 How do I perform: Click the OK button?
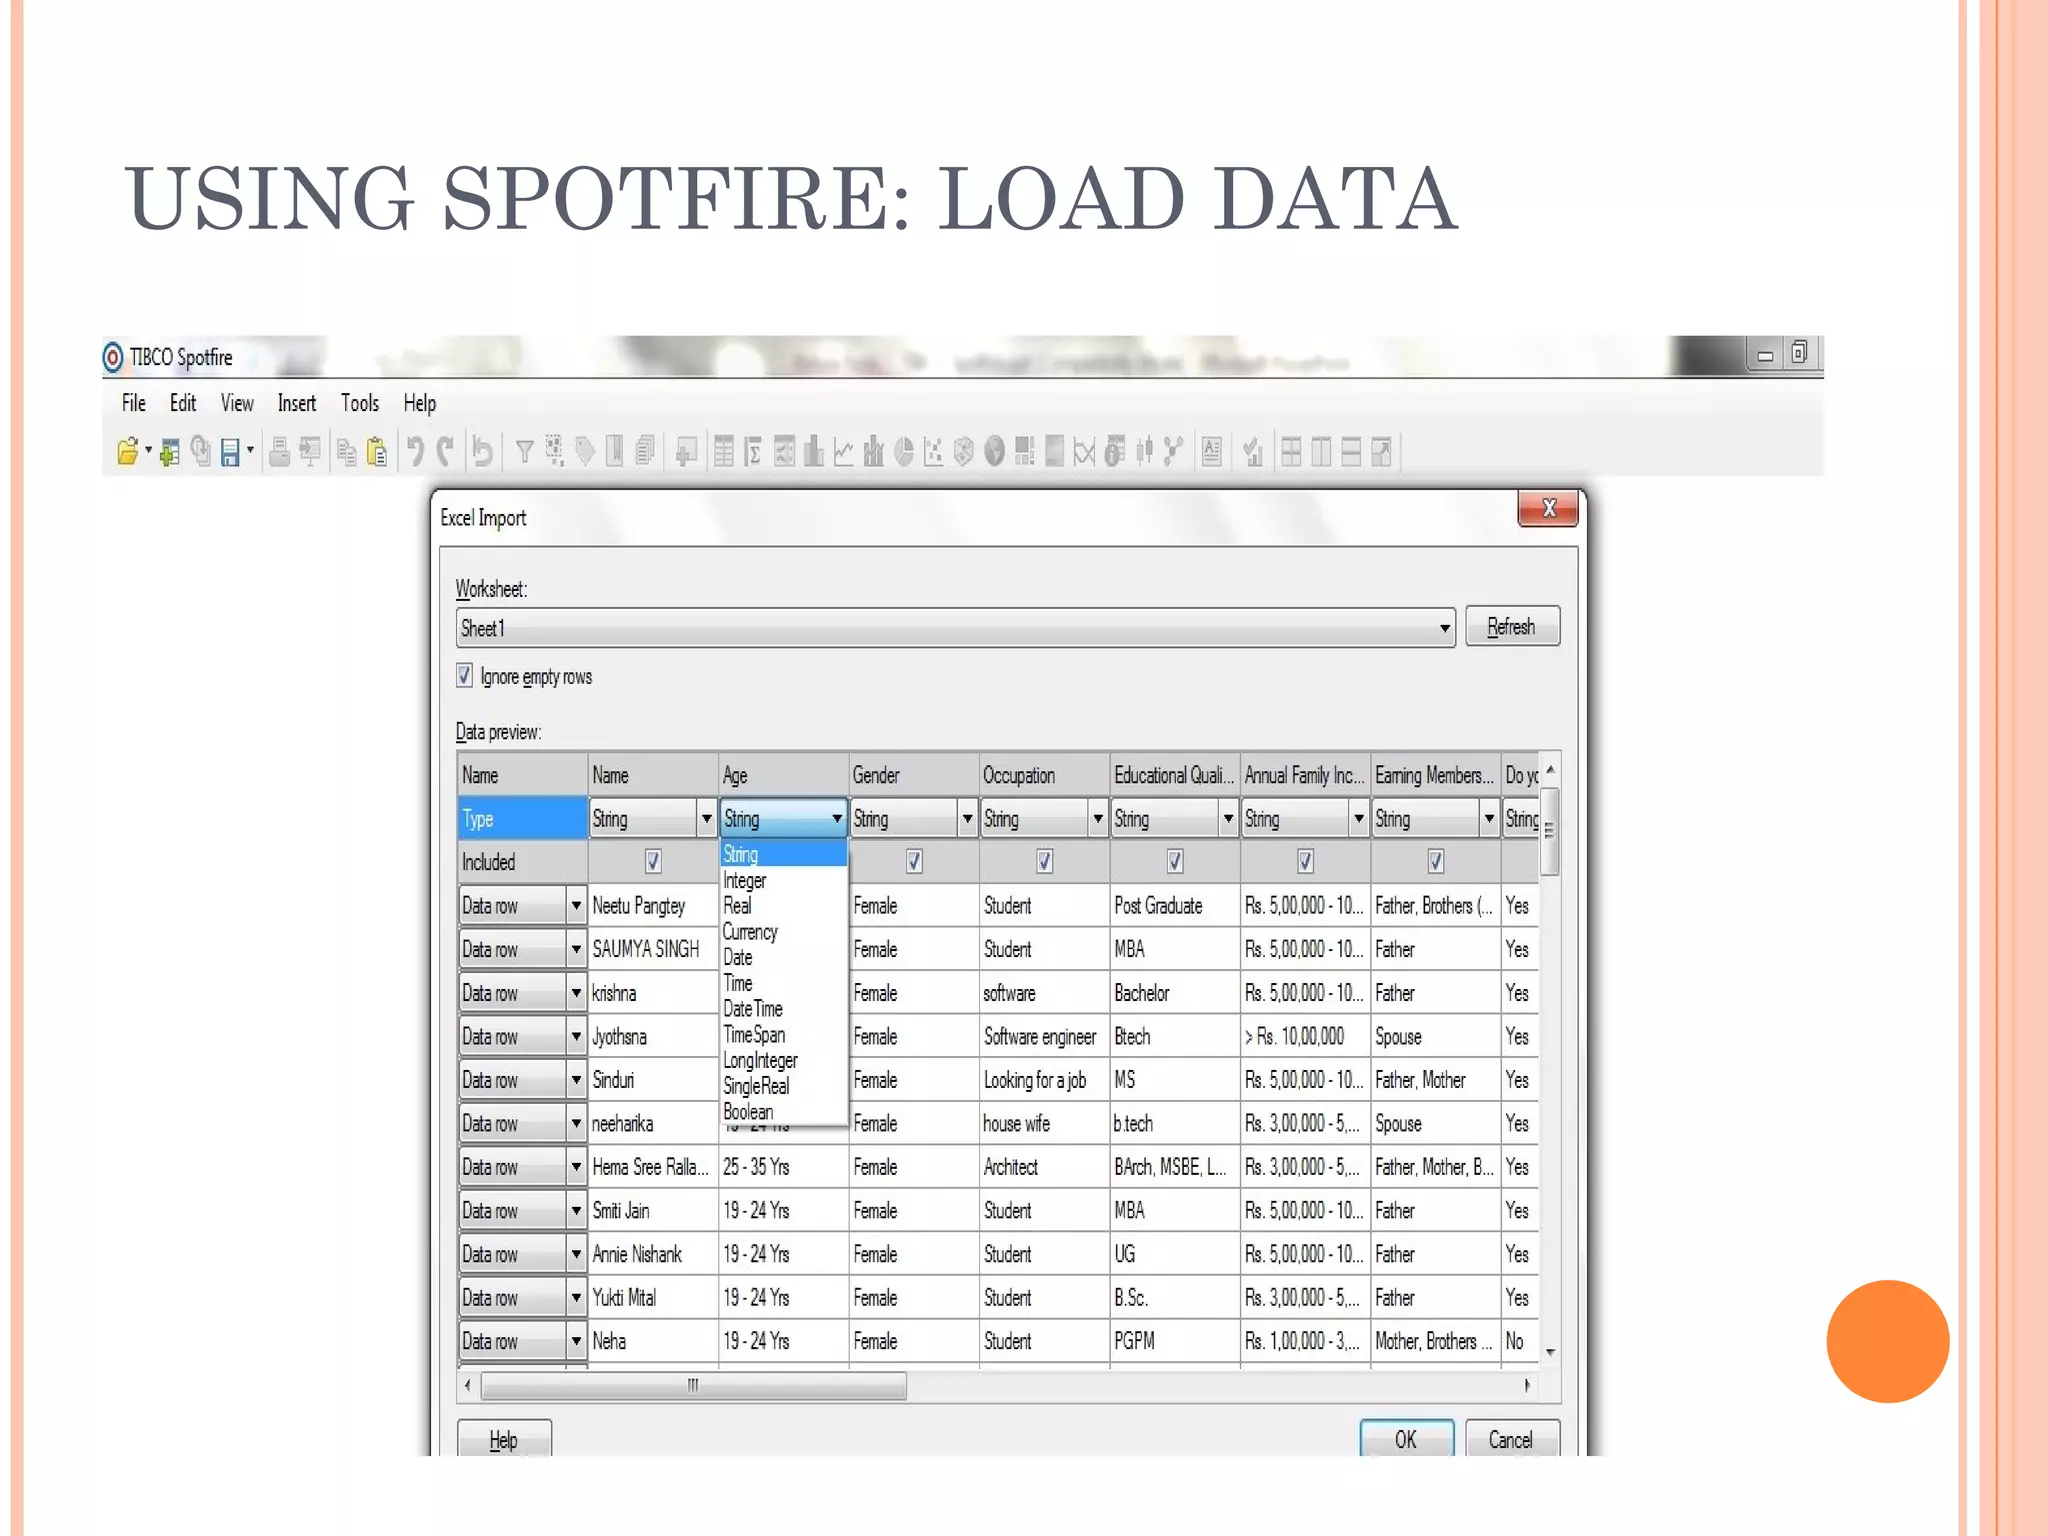(x=1406, y=1439)
